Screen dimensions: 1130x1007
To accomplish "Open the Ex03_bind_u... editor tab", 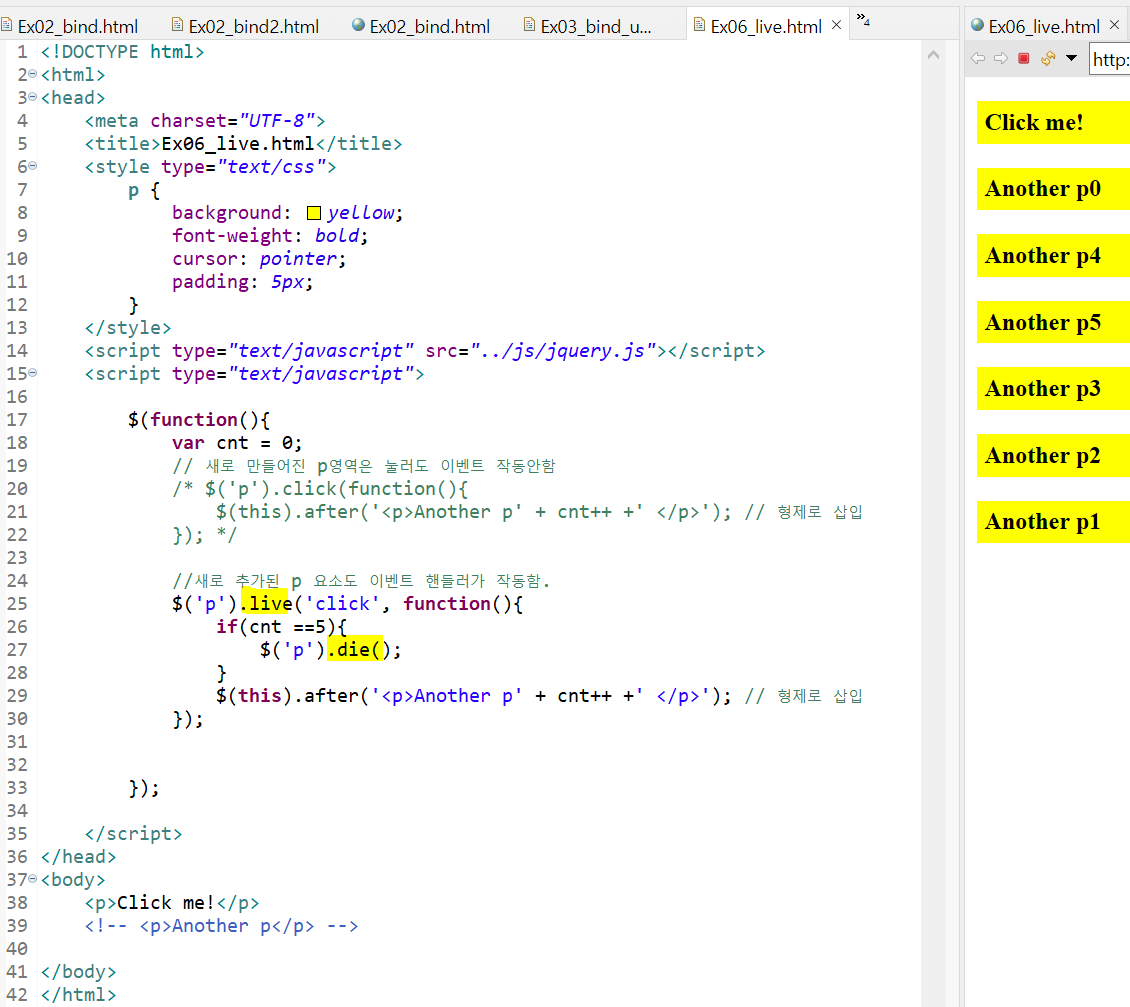I will coord(587,26).
